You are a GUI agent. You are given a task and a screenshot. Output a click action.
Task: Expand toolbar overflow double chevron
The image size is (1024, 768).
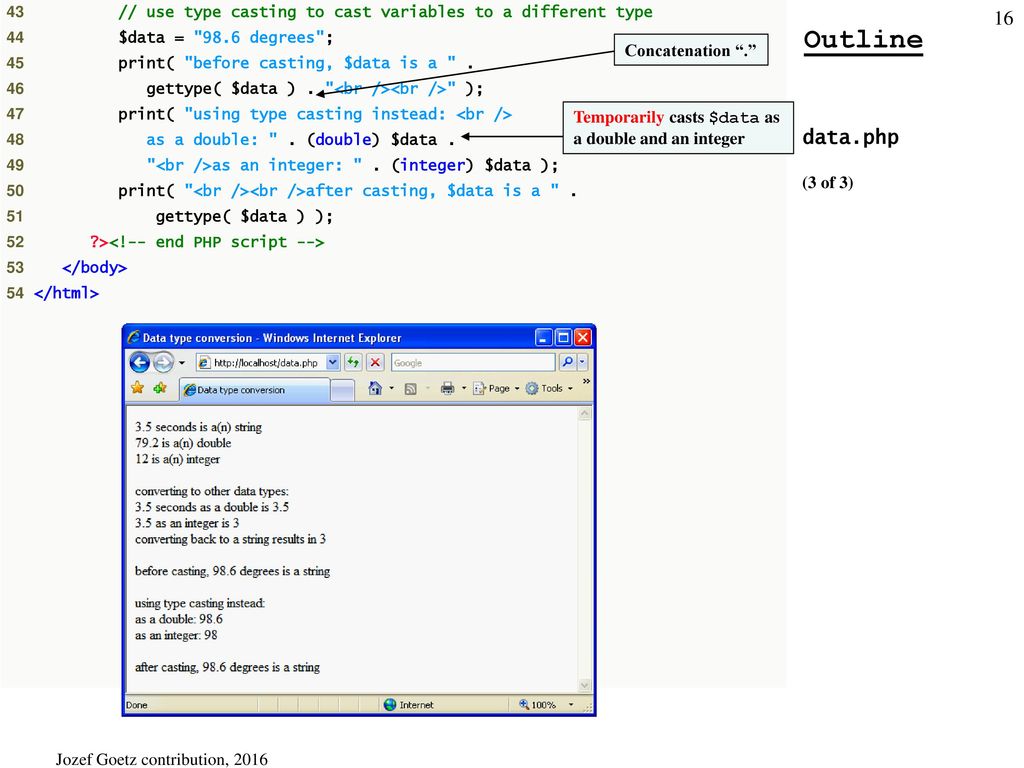585,382
